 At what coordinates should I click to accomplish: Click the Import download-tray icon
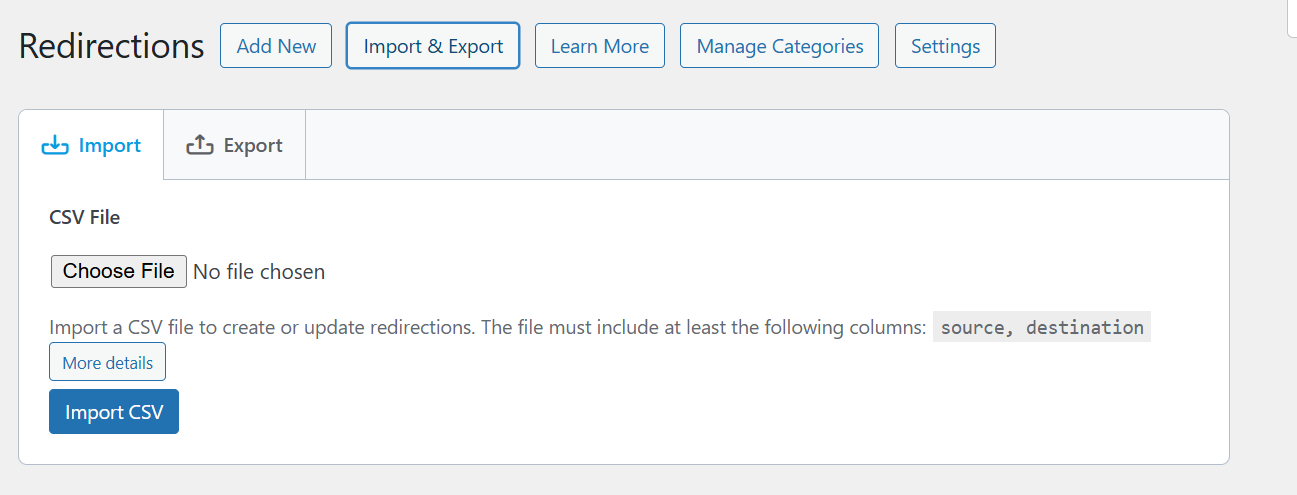click(x=55, y=146)
